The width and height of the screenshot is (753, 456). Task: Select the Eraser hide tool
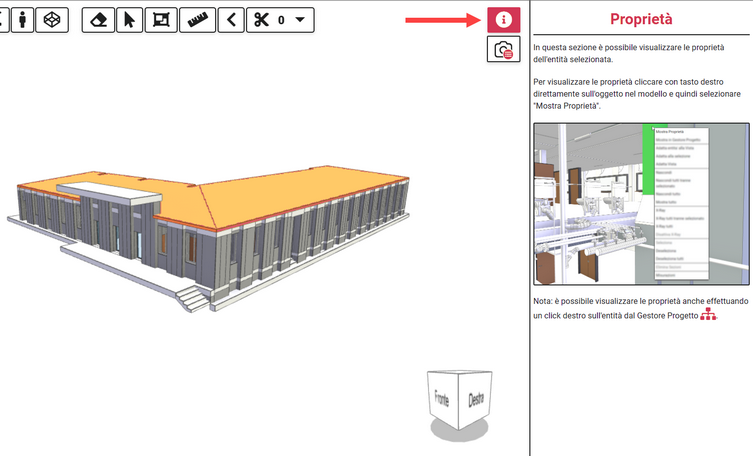(98, 20)
